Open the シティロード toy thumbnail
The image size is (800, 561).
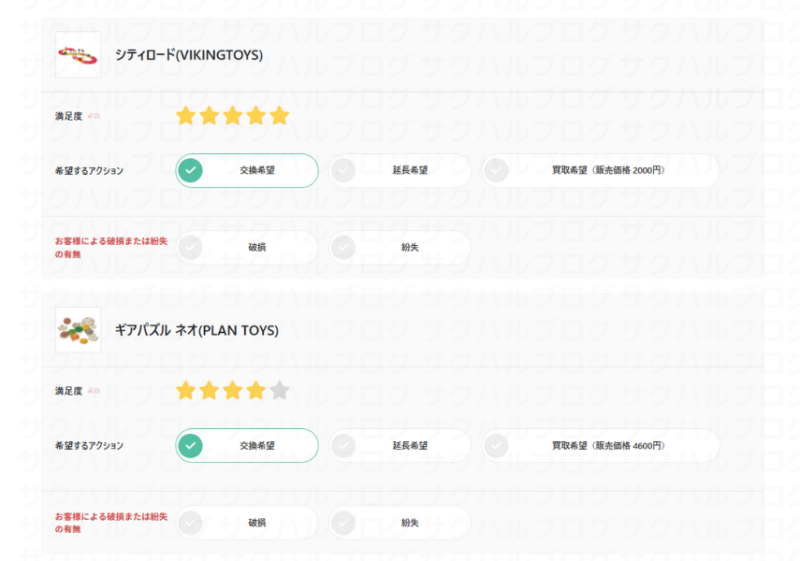click(78, 54)
